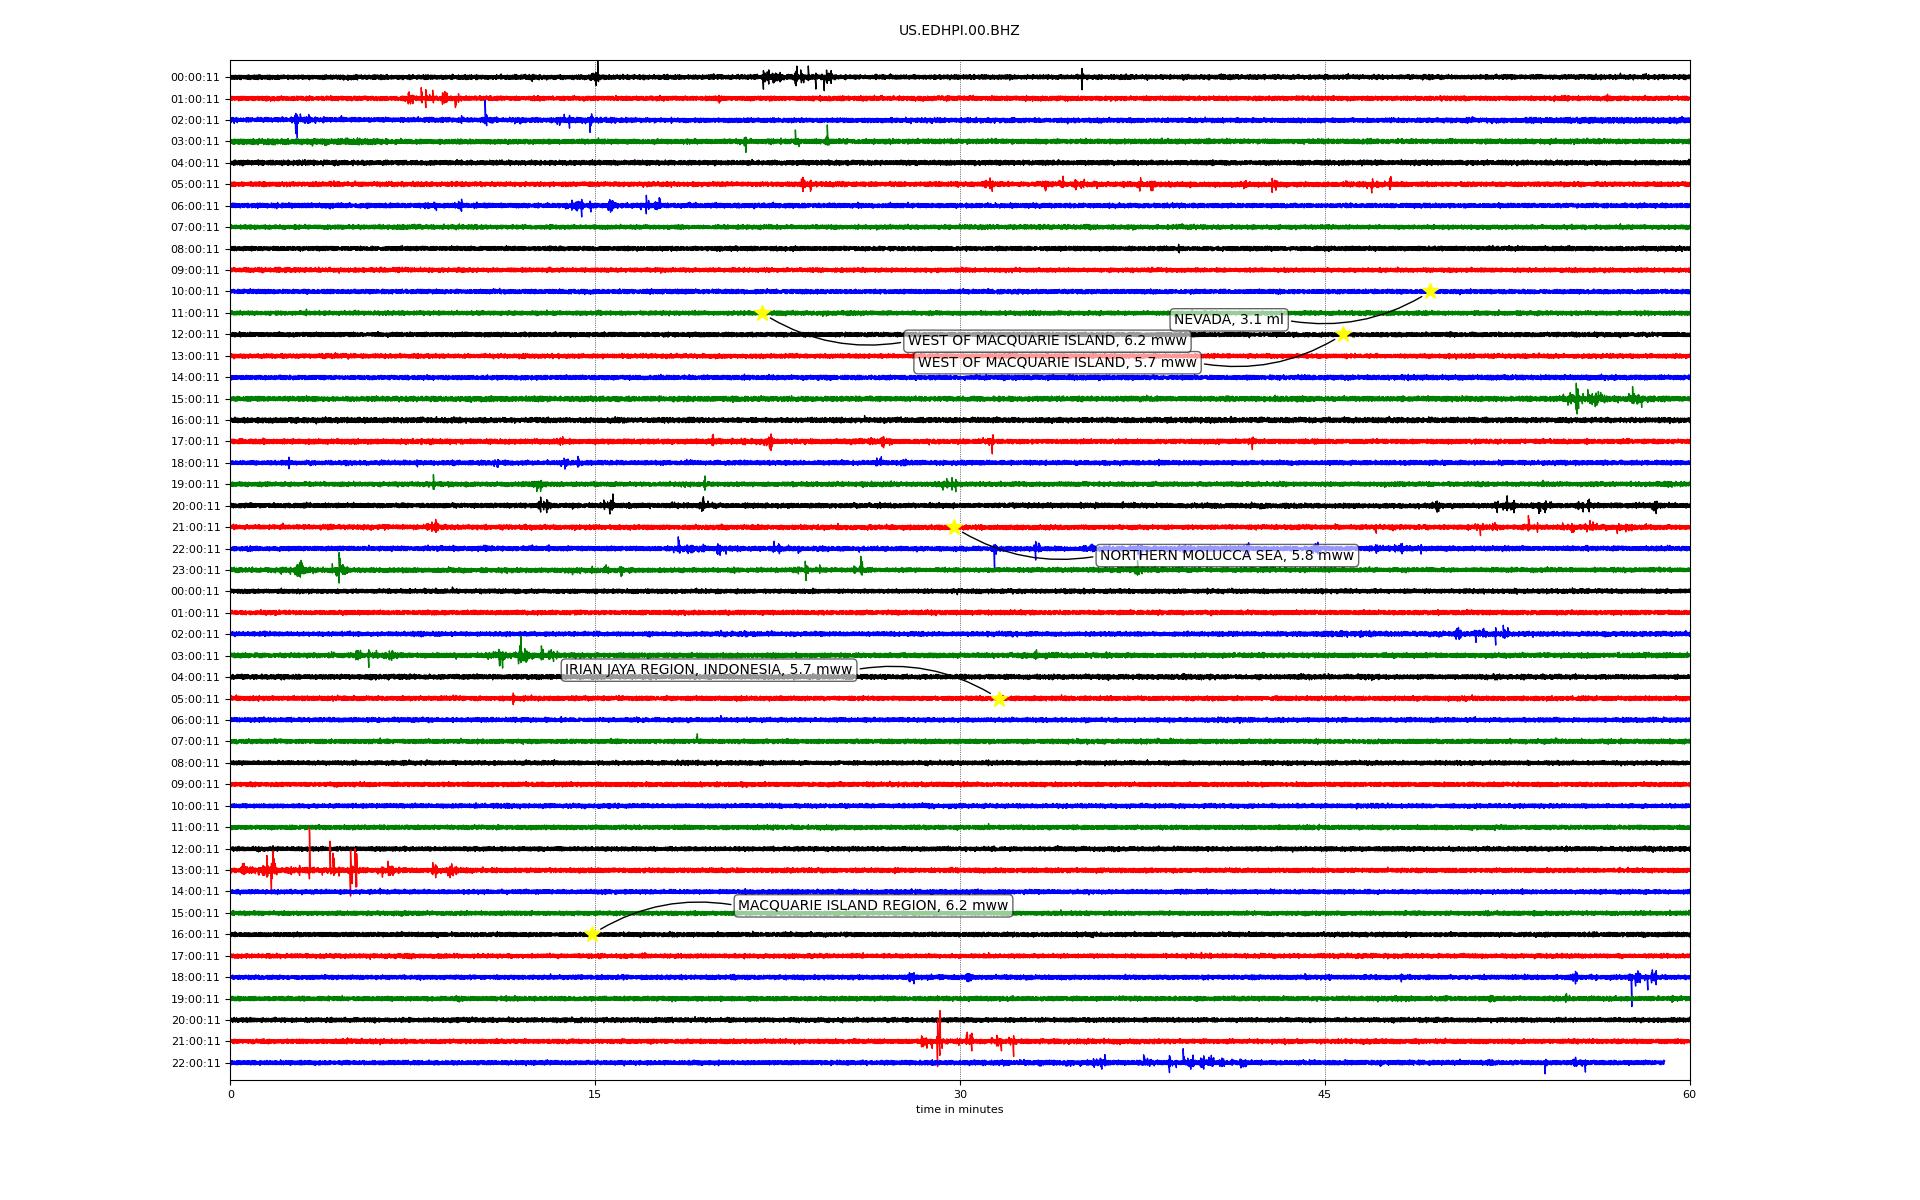Click the x-axis tick label 60
The image size is (1920, 1200).
(x=1690, y=1094)
